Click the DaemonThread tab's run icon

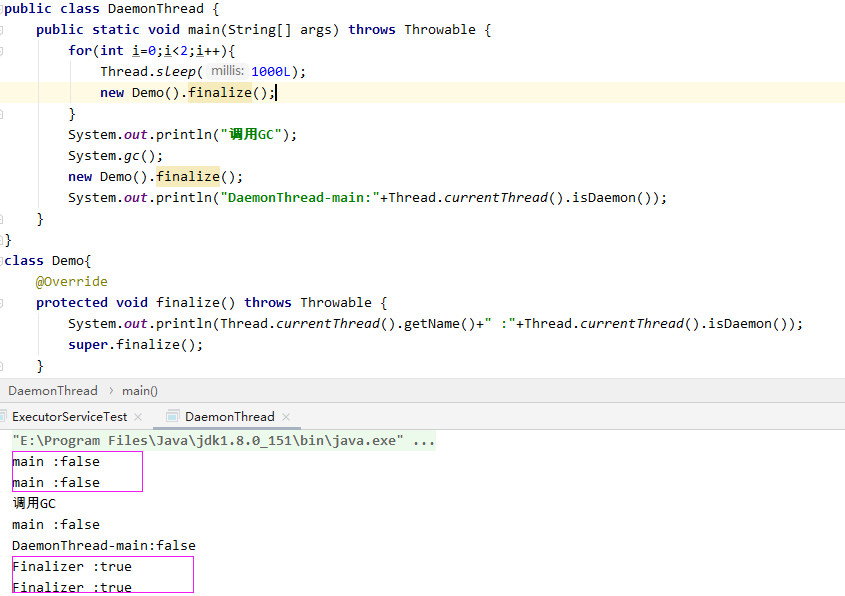tap(173, 416)
